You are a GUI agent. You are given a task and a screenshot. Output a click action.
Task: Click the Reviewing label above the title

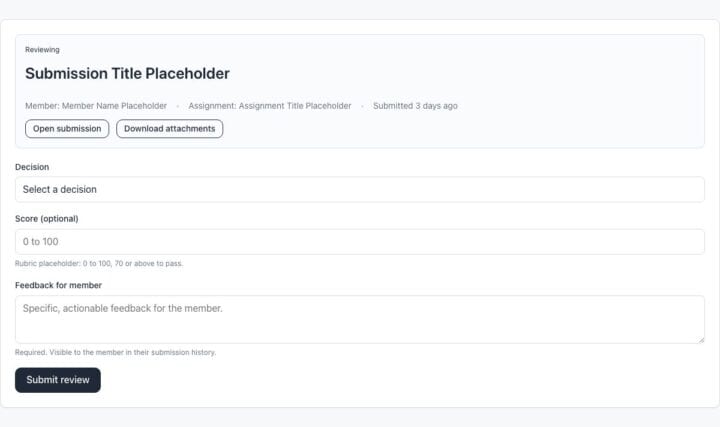(42, 50)
